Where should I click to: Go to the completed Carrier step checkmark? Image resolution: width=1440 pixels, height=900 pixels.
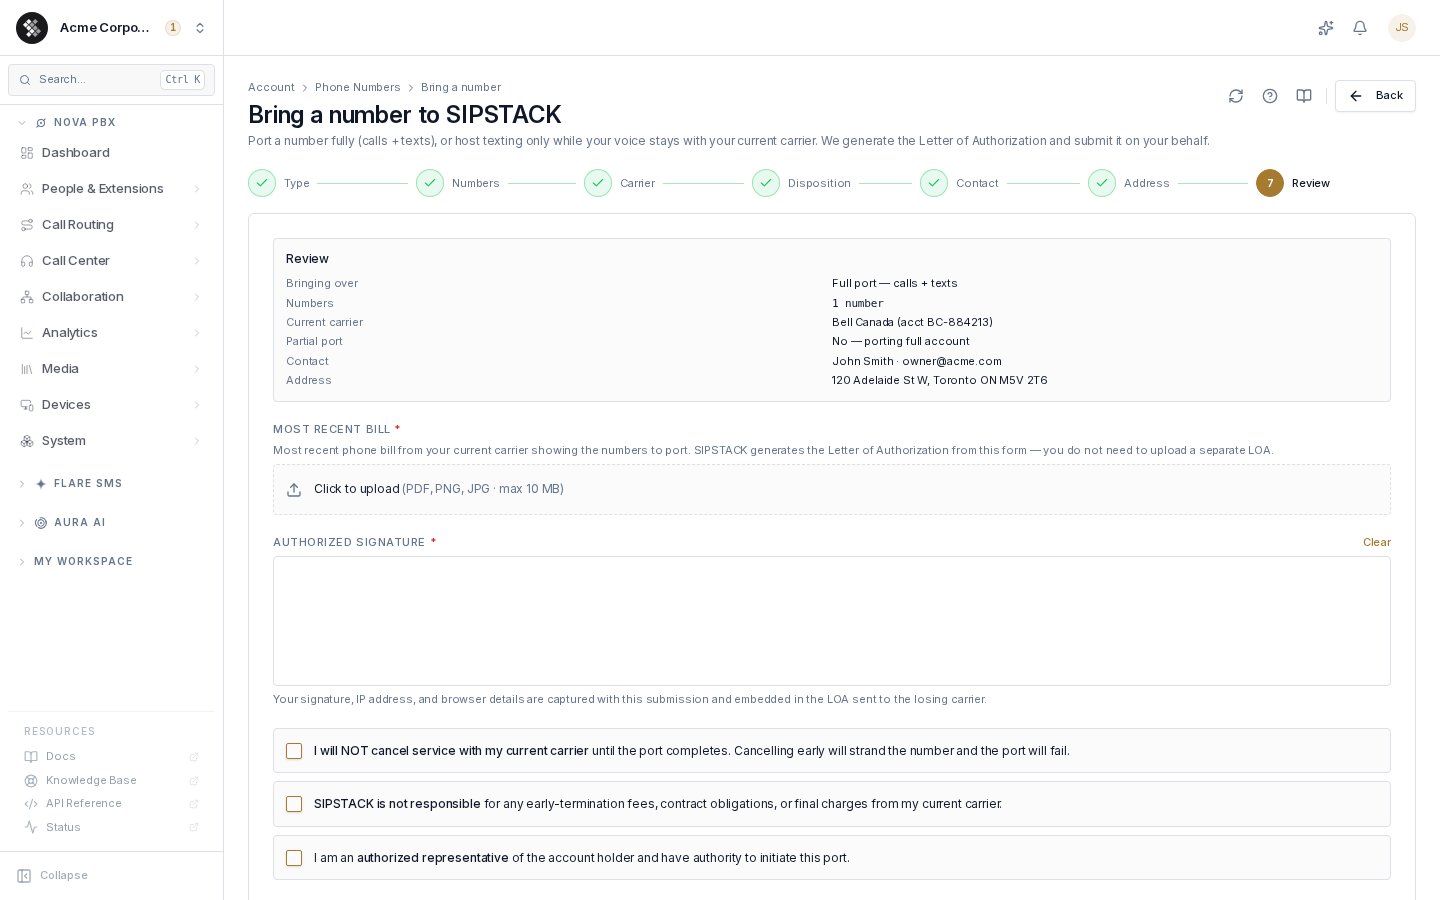pos(598,183)
